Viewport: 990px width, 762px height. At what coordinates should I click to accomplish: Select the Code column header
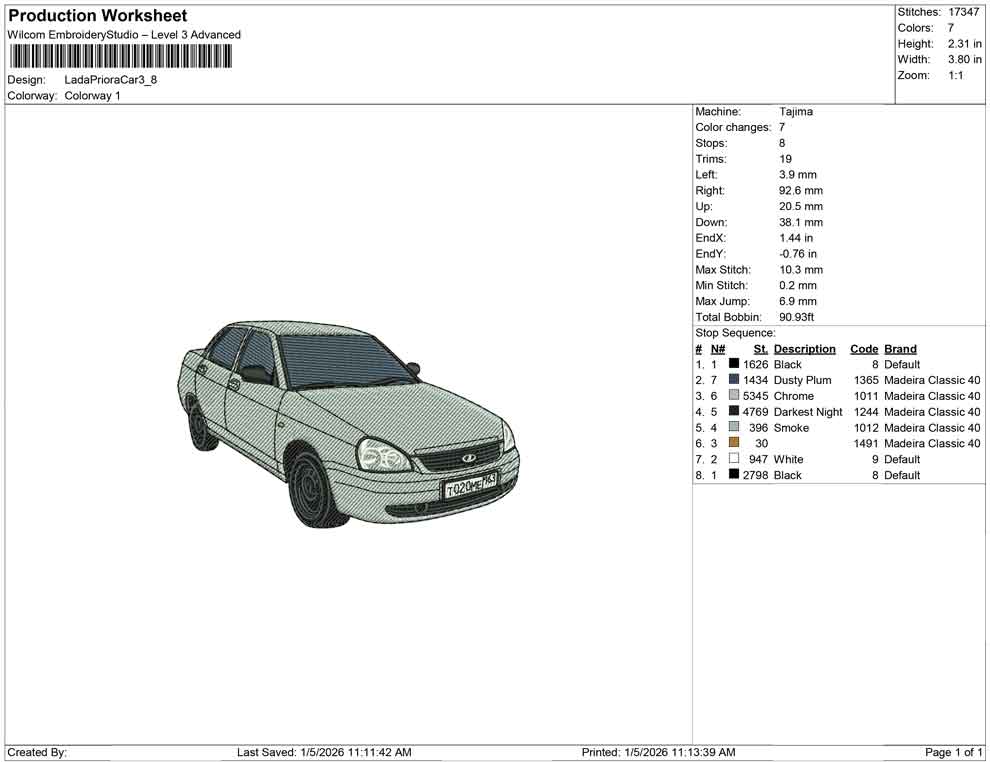tap(864, 348)
